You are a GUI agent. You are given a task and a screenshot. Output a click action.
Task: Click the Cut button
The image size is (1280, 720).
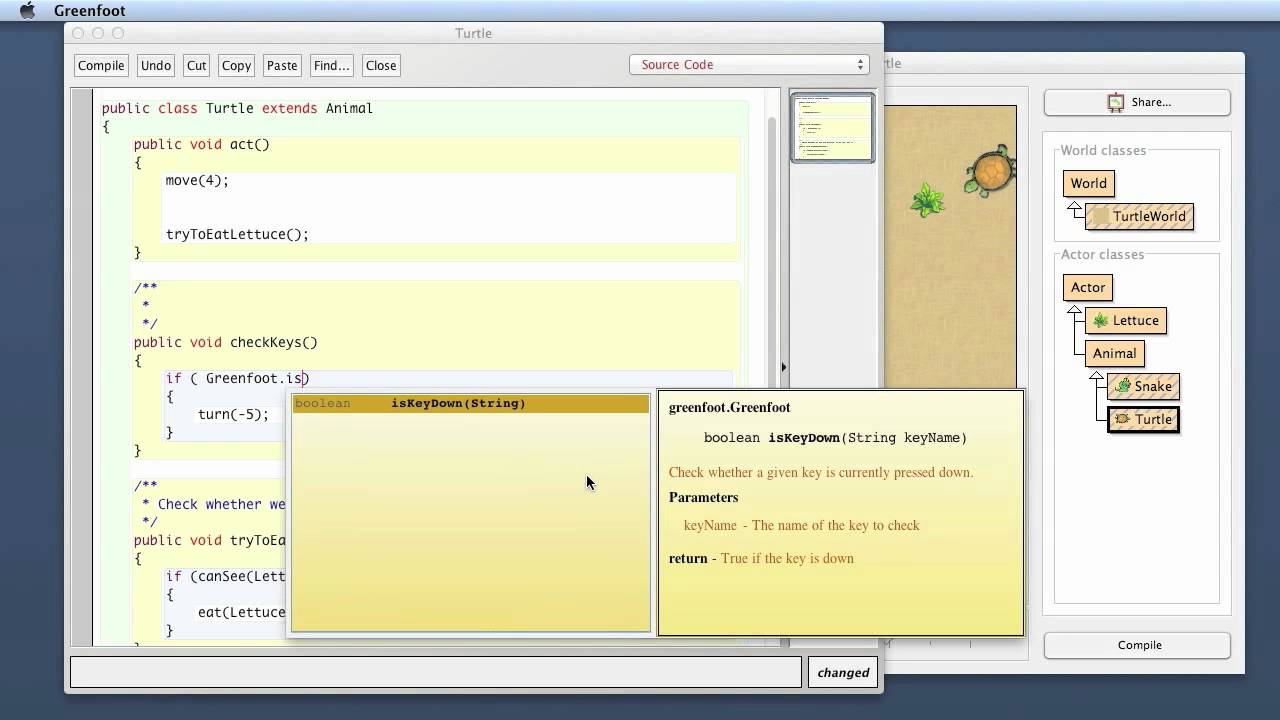point(196,65)
